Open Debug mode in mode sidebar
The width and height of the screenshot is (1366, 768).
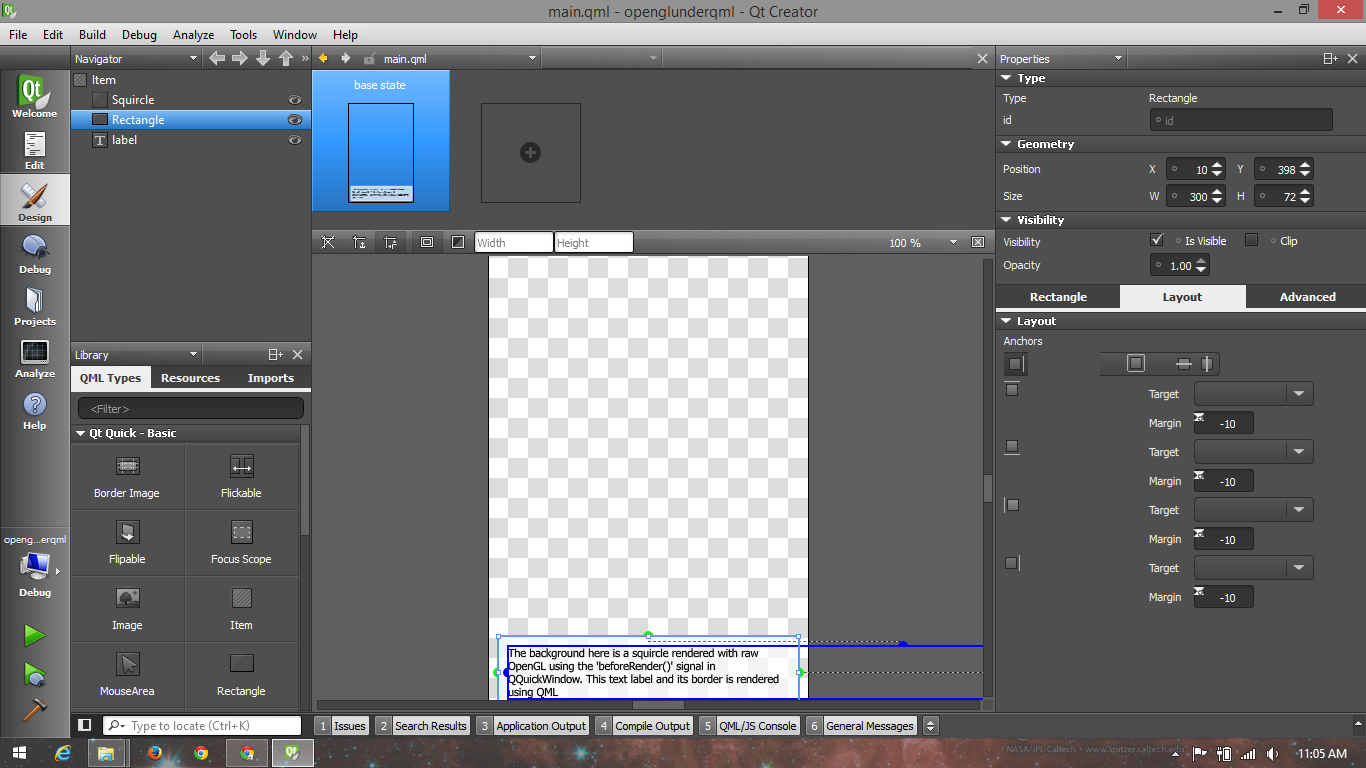pyautogui.click(x=35, y=253)
